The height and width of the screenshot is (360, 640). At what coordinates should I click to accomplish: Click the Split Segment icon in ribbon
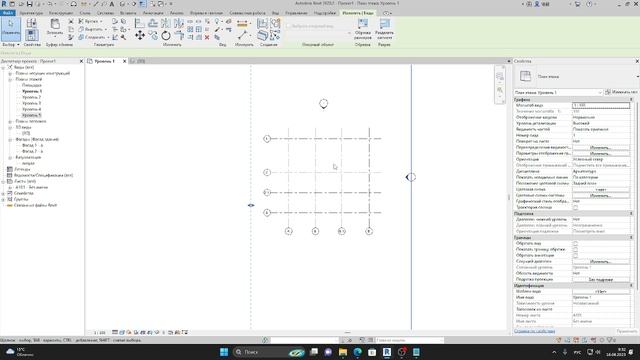pos(384,24)
